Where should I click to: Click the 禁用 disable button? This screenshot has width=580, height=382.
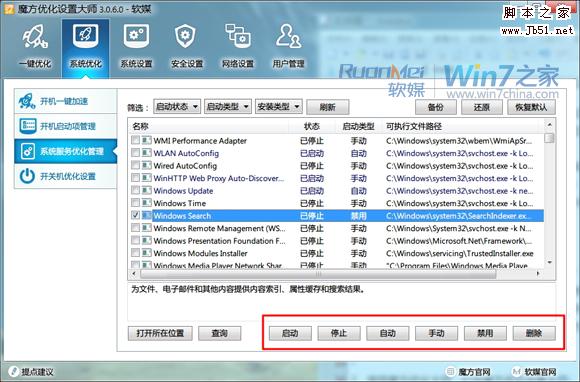point(485,333)
